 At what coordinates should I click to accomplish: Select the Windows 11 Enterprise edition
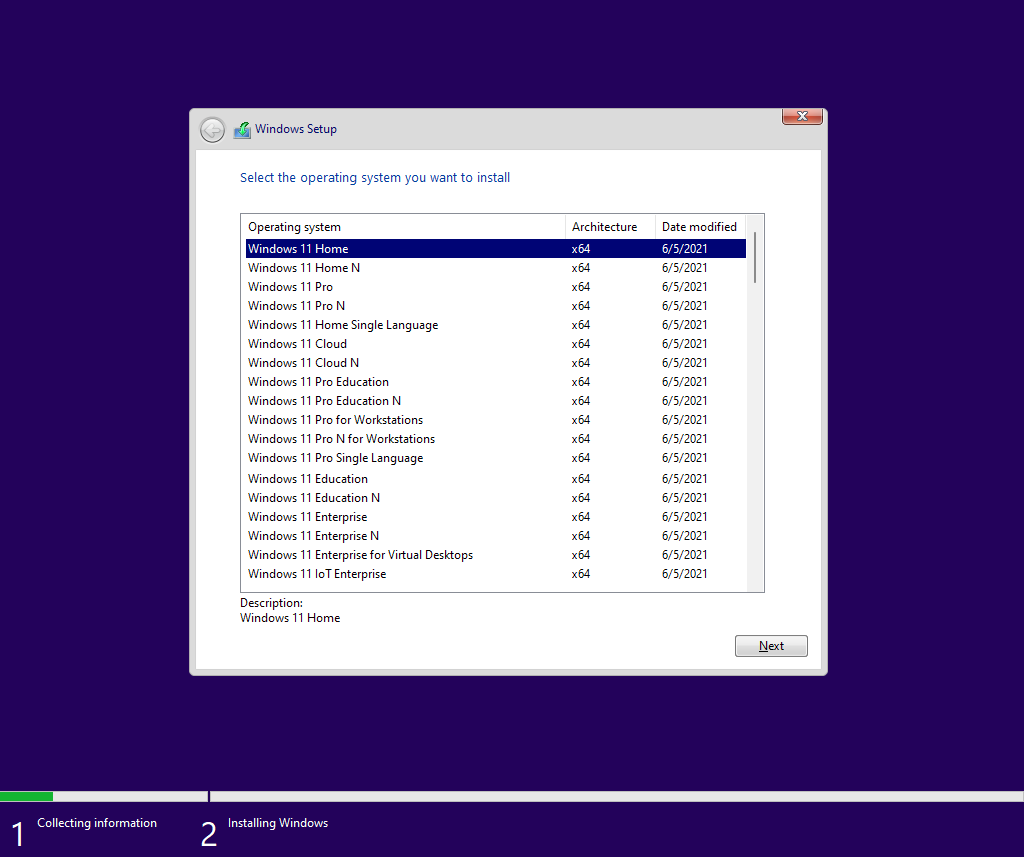pos(496,517)
